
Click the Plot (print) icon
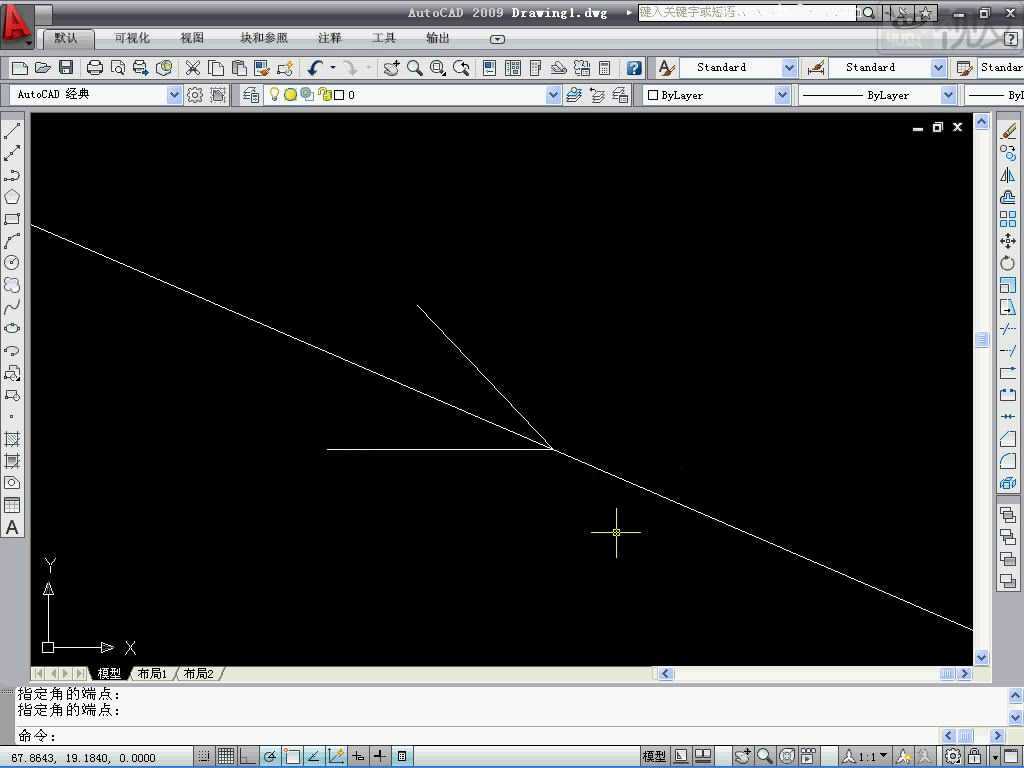click(95, 67)
